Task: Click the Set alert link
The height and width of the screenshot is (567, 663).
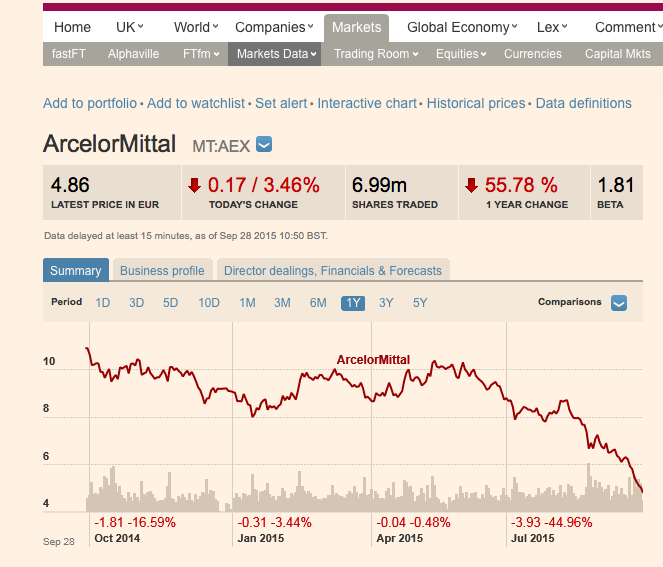Action: (x=283, y=103)
